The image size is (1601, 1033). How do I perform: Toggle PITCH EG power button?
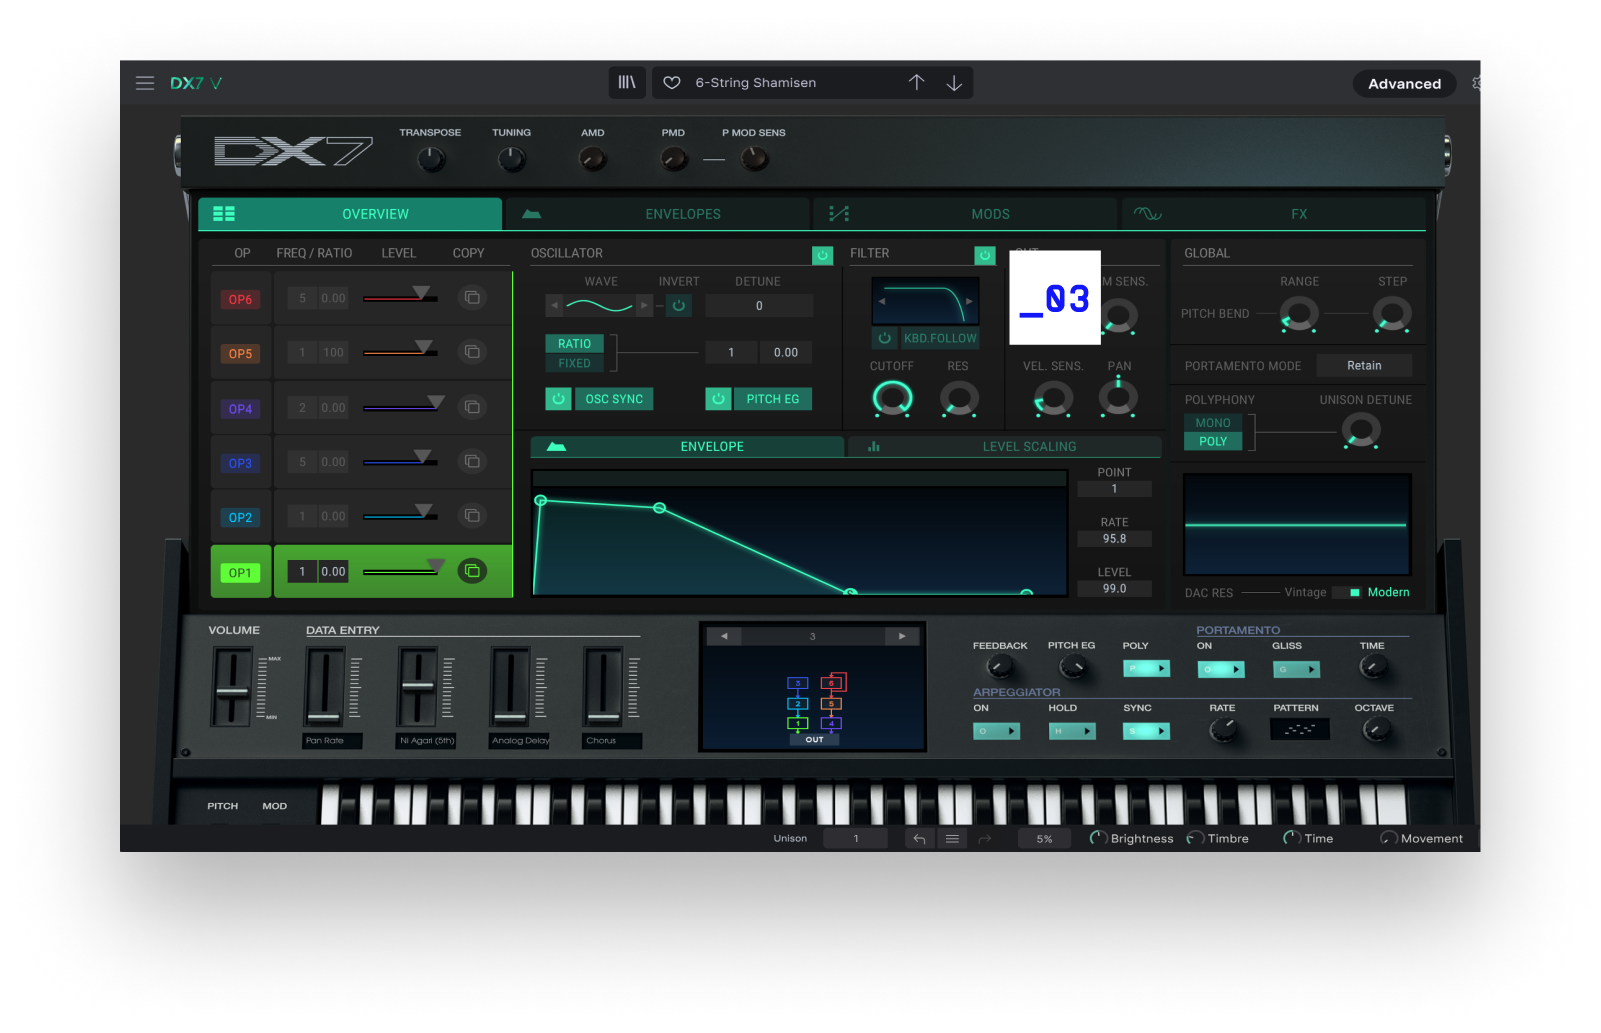click(x=718, y=399)
